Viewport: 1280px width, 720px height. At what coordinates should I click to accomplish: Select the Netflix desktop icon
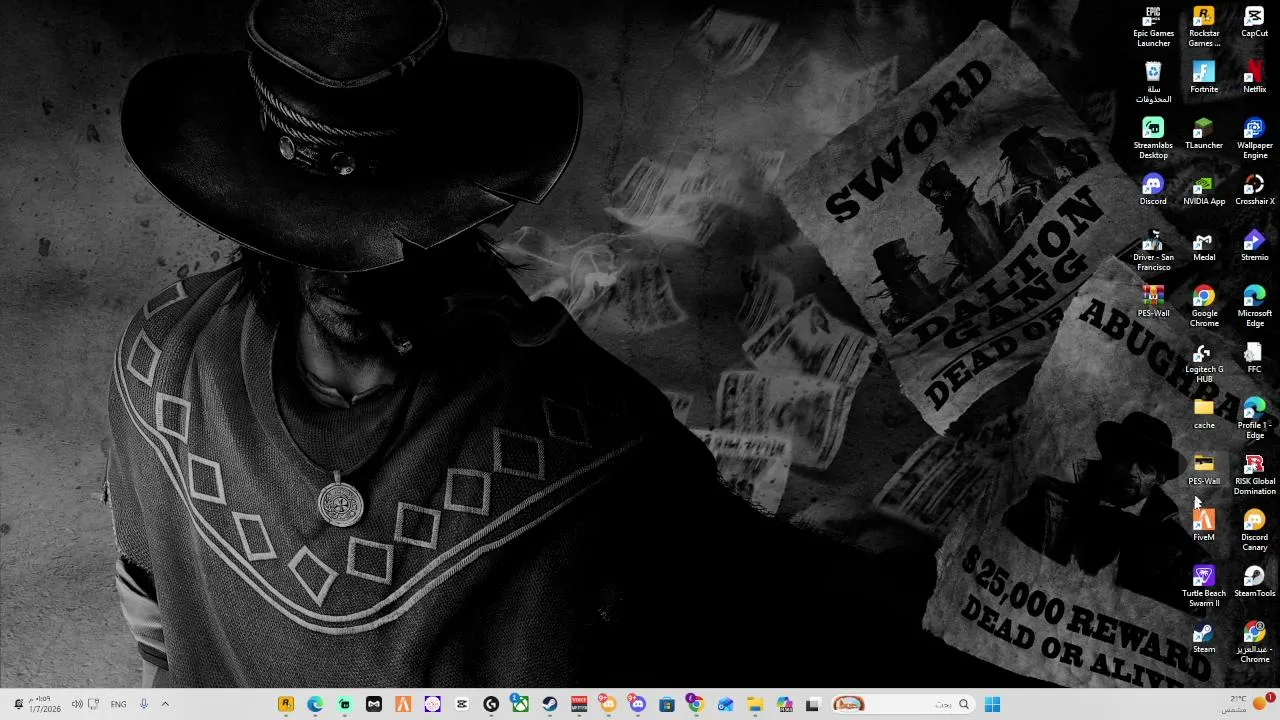click(1254, 78)
